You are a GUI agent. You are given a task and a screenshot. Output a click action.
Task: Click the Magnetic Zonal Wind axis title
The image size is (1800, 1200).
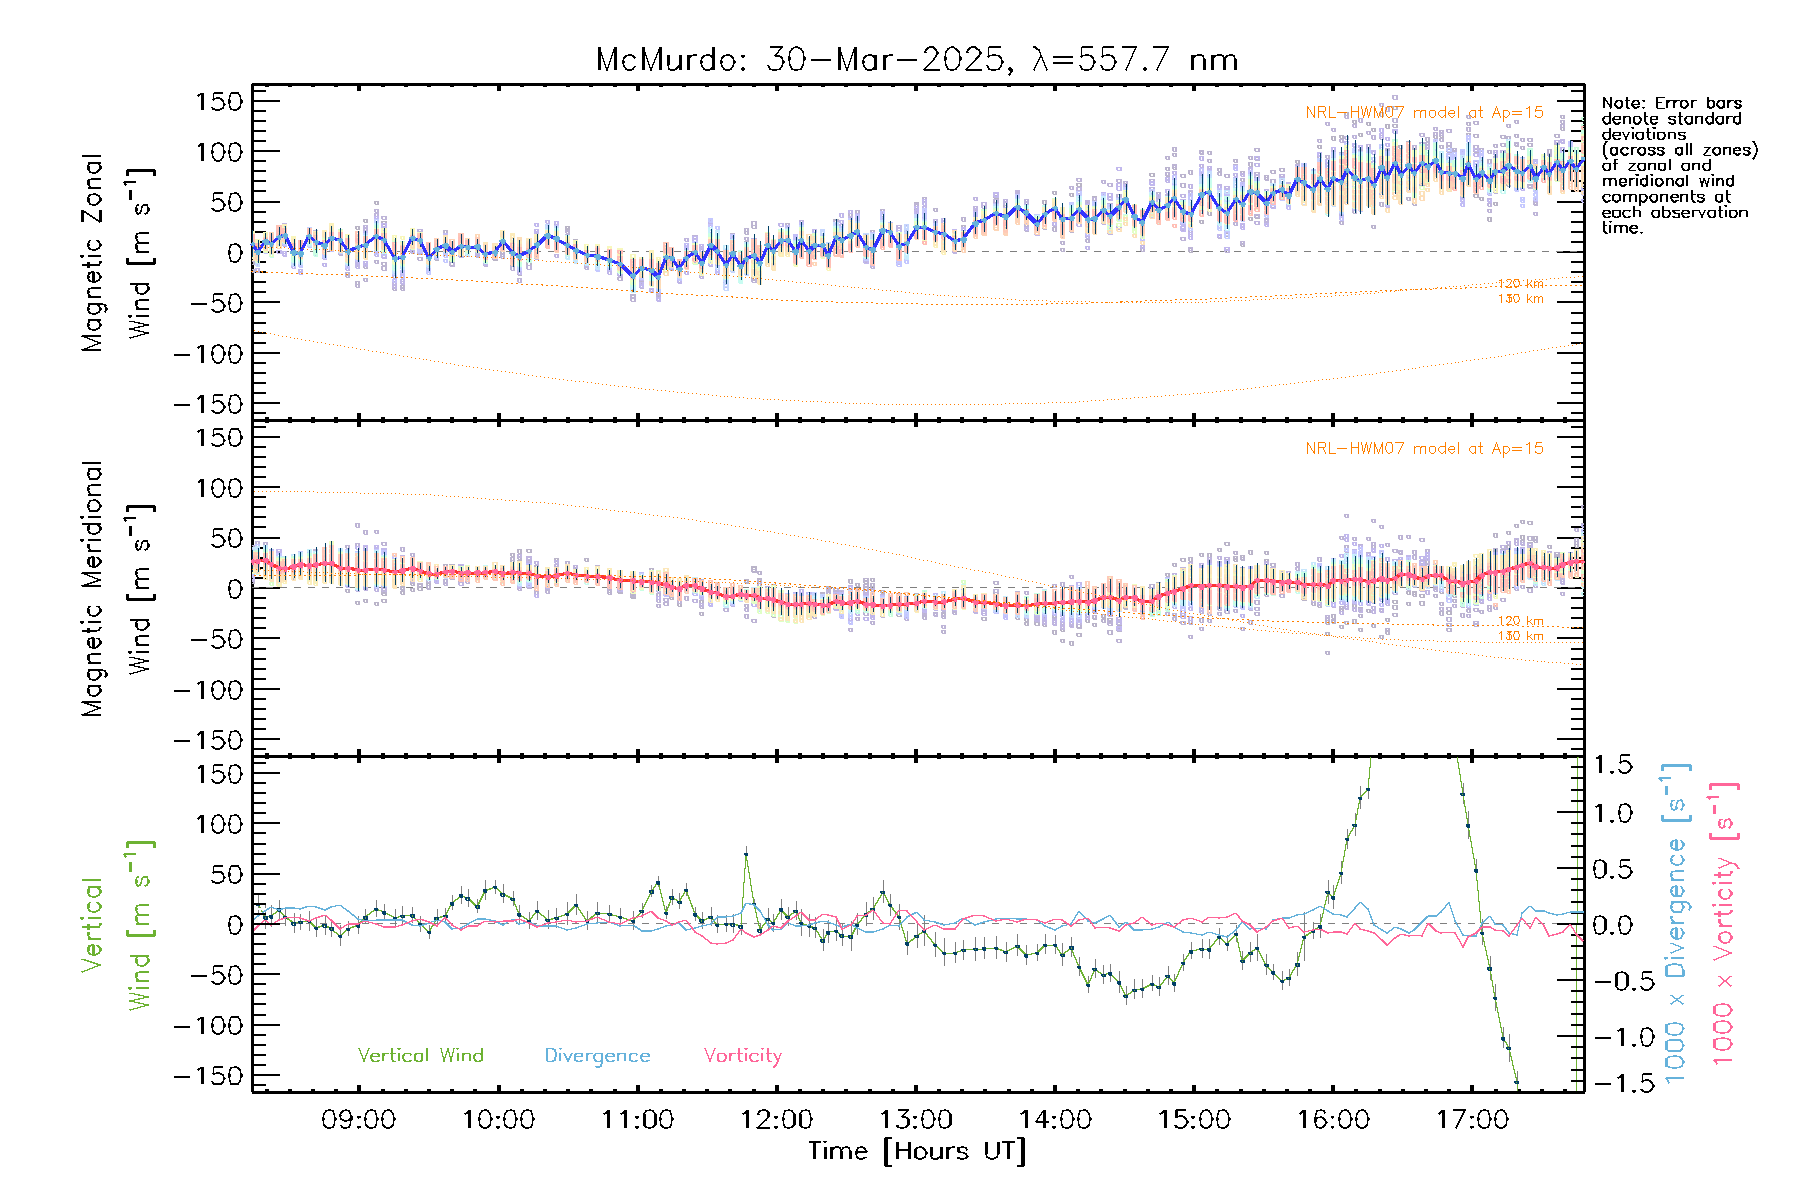click(x=116, y=252)
